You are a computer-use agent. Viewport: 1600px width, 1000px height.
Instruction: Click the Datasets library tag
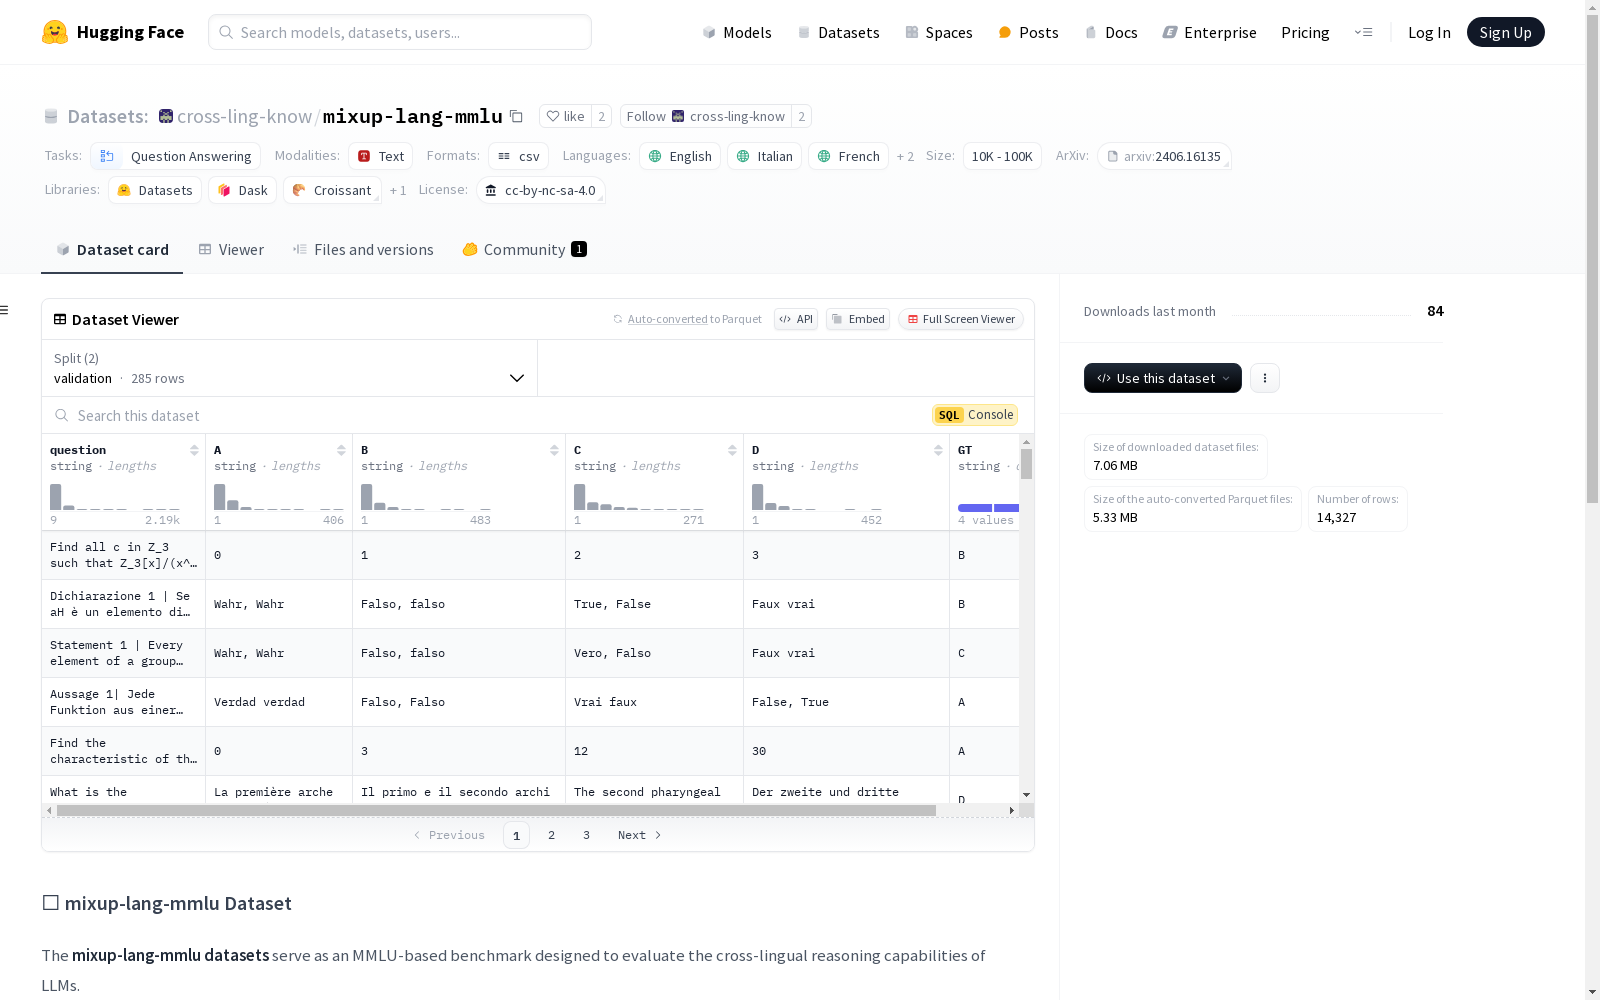coord(155,190)
